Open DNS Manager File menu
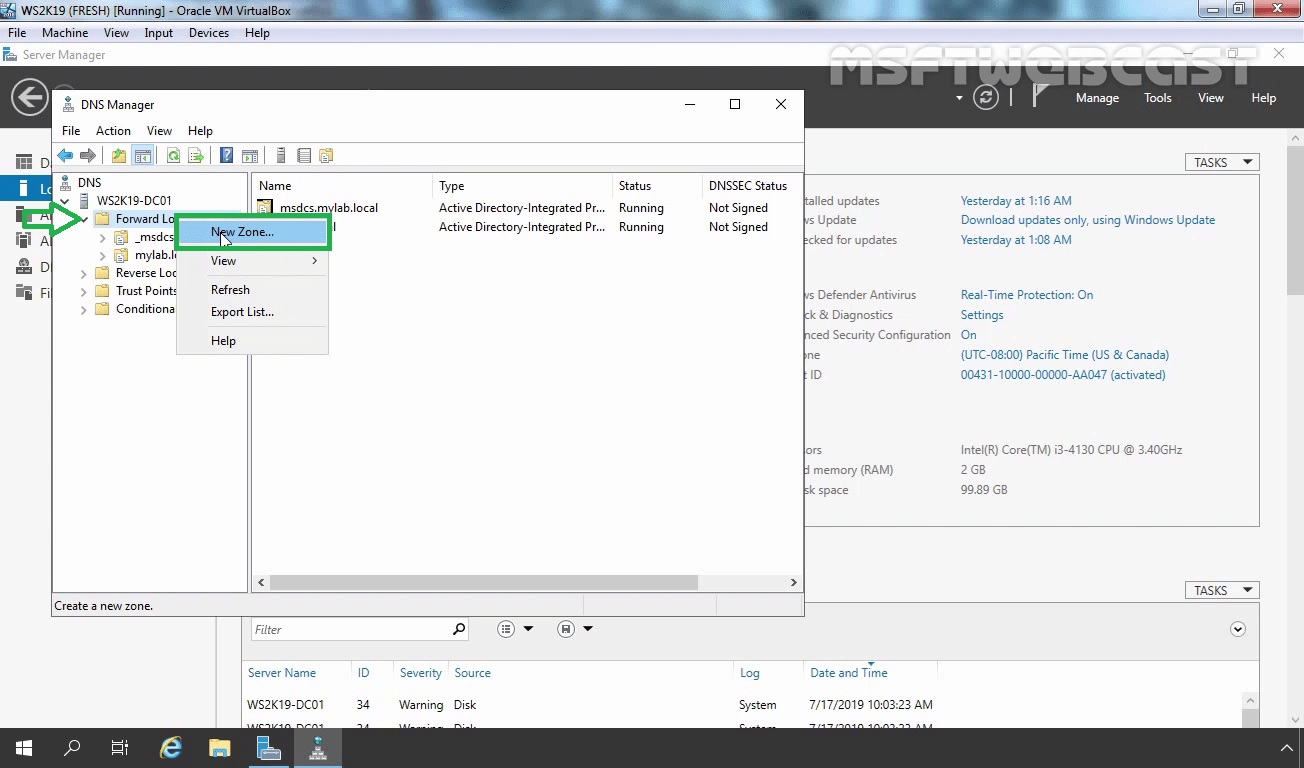Image resolution: width=1304 pixels, height=768 pixels. [x=71, y=131]
